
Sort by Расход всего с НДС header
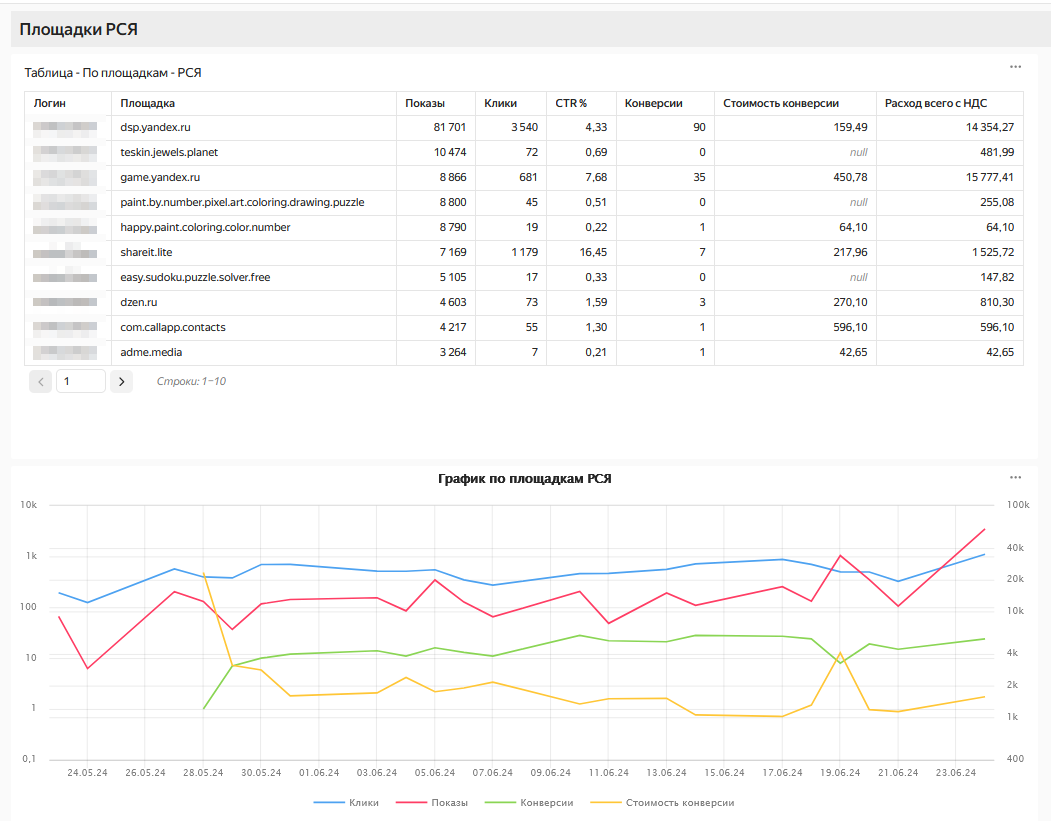(936, 103)
